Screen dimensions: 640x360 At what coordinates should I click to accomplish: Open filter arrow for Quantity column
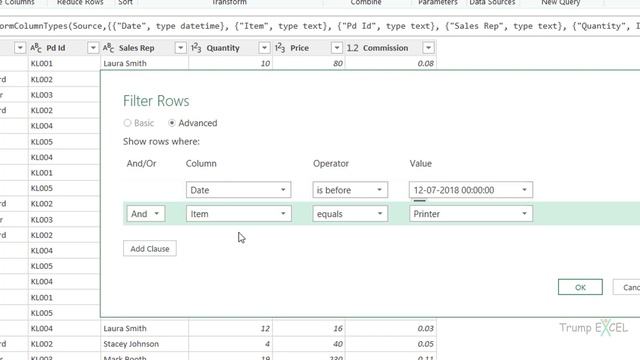tap(264, 48)
